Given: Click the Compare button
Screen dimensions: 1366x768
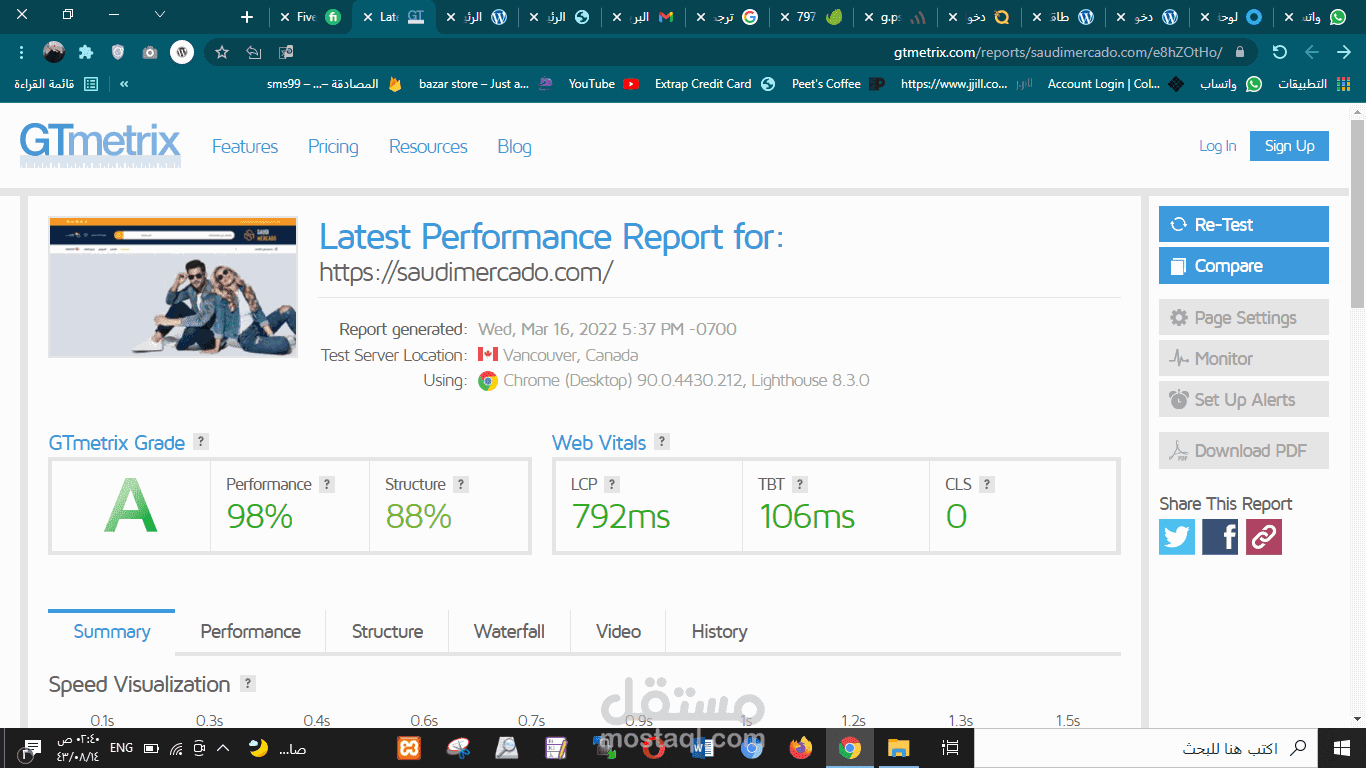Looking at the screenshot, I should click(1243, 265).
